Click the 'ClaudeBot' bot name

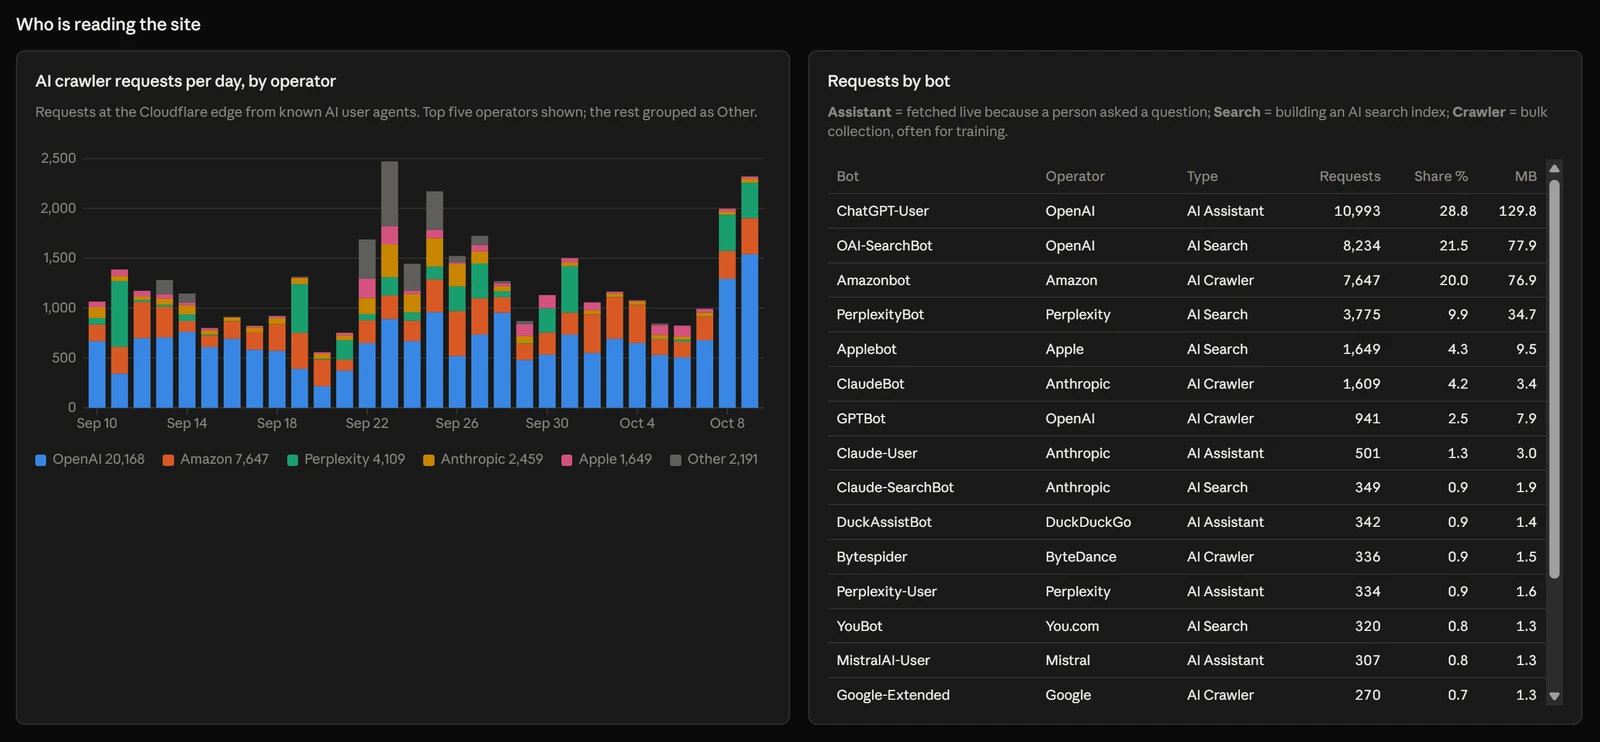point(871,384)
